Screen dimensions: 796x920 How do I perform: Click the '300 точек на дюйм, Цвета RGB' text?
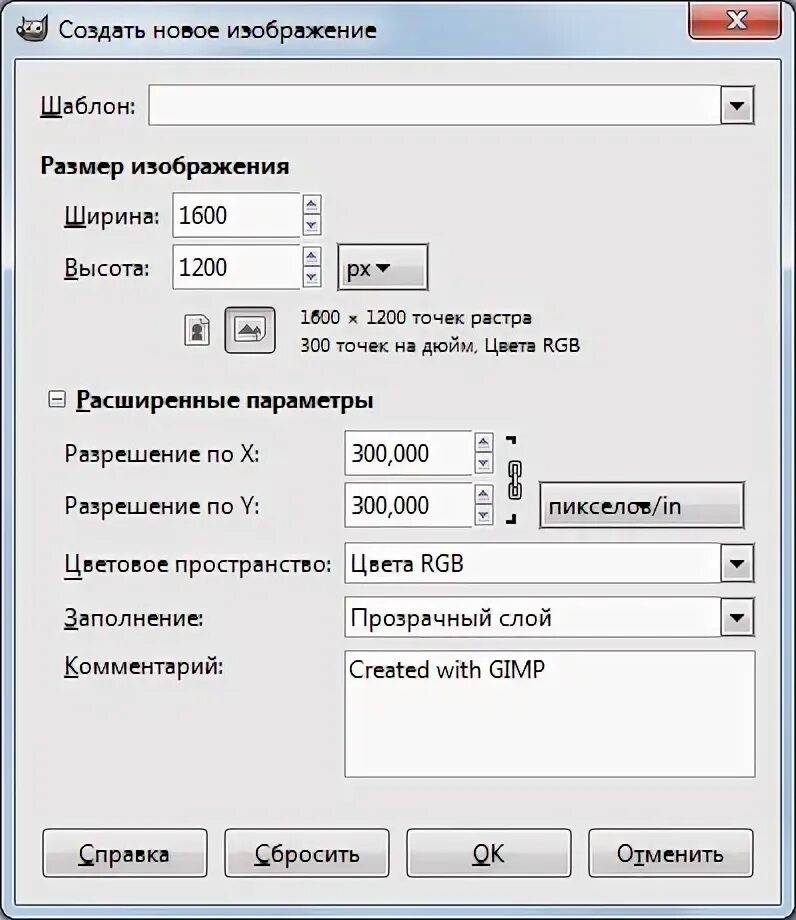440,345
